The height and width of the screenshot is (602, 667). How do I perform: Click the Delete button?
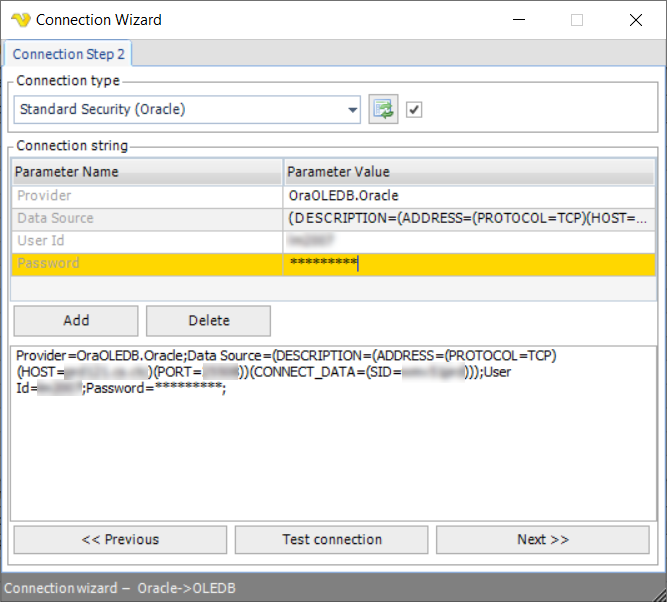click(x=208, y=320)
